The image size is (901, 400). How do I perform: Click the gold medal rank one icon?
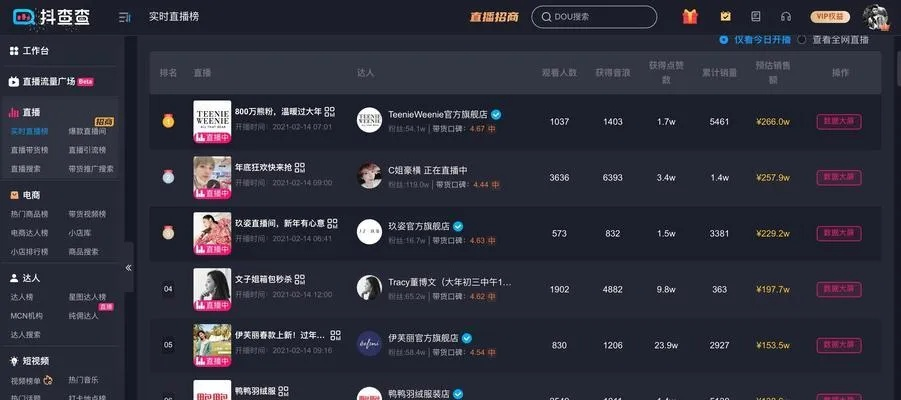[168, 121]
